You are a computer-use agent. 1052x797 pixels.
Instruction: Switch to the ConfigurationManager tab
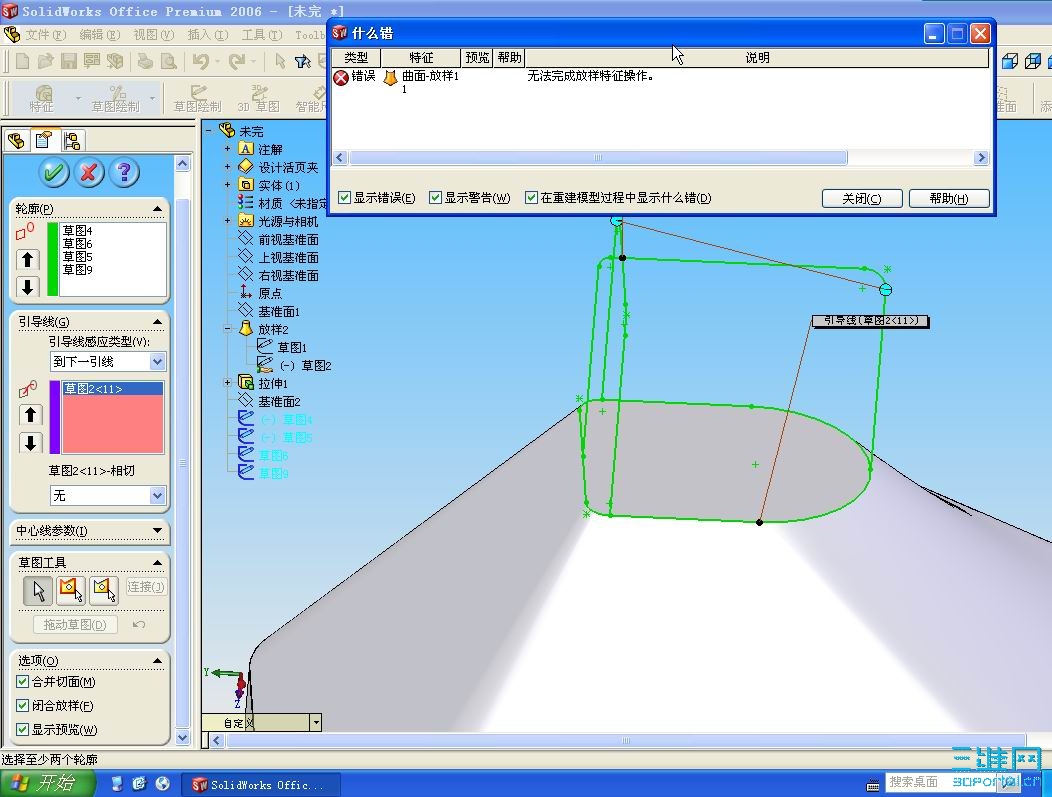point(72,140)
